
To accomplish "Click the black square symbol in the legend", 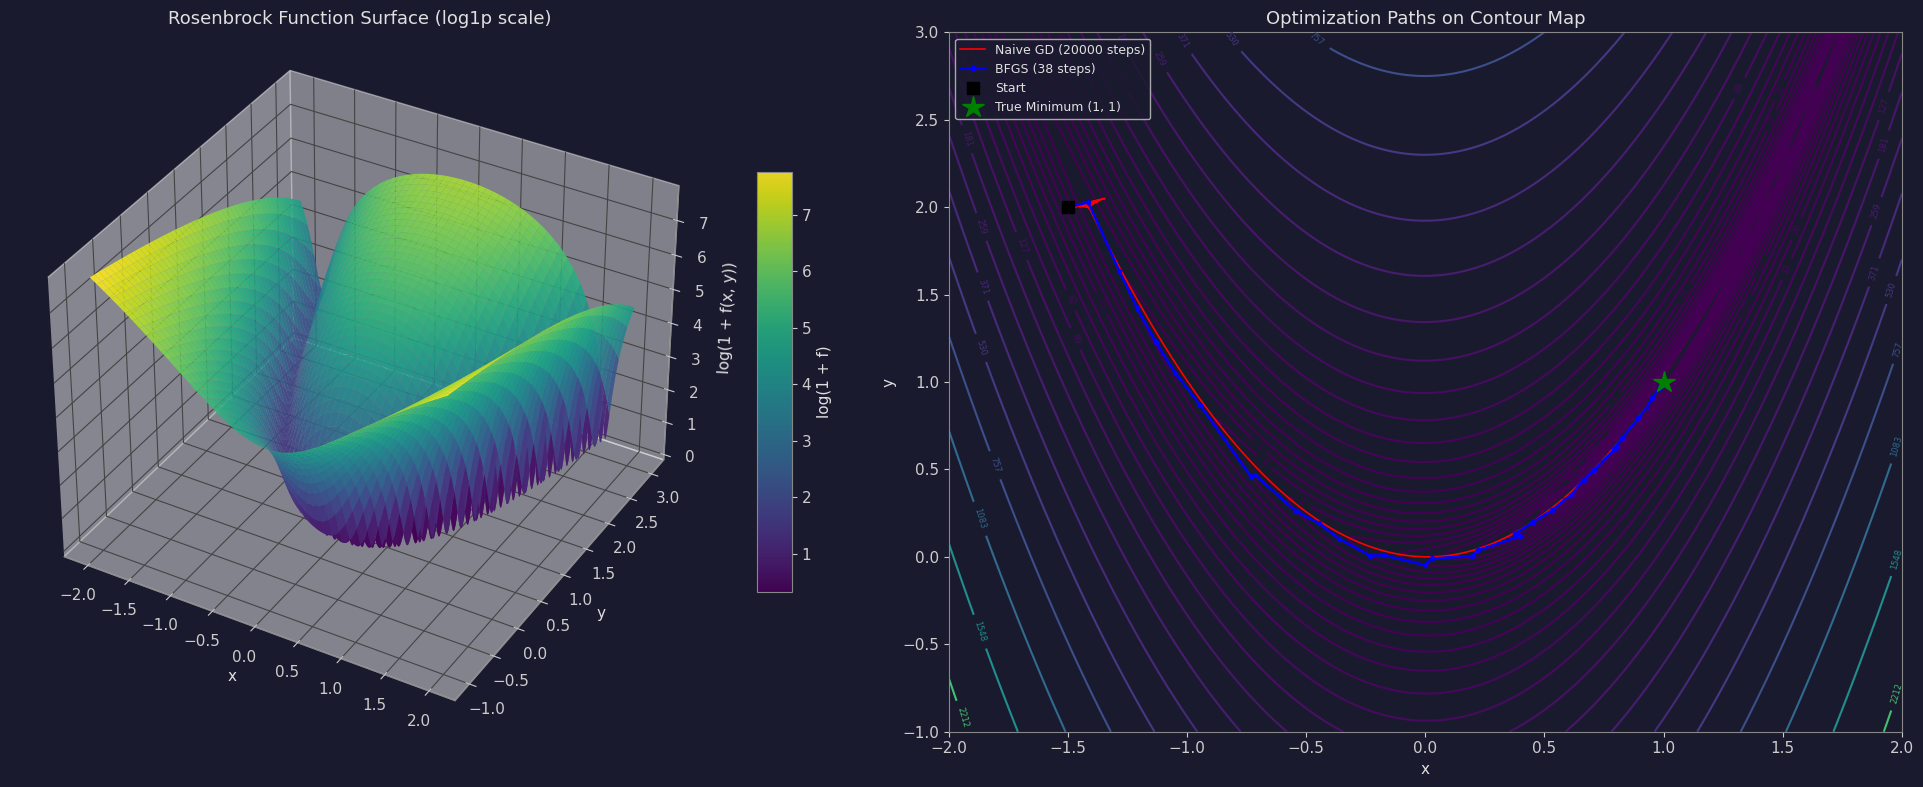I will coord(973,88).
